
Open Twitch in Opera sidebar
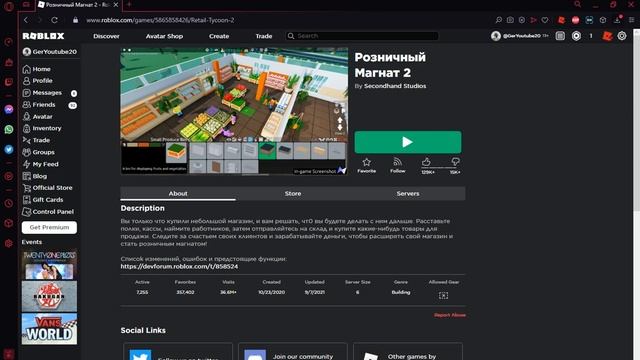pyautogui.click(x=9, y=82)
